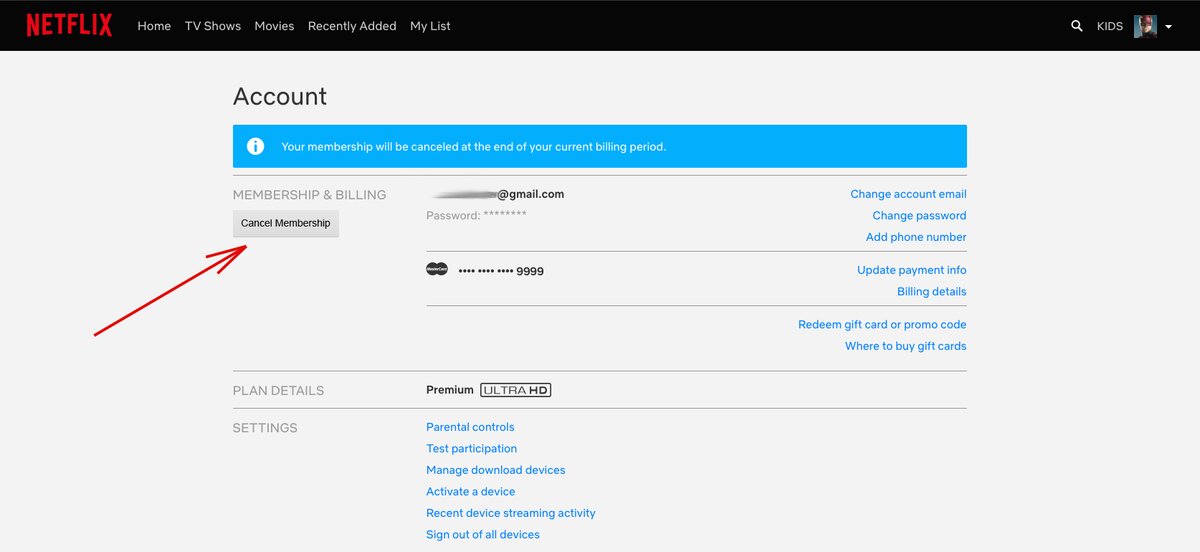Image resolution: width=1200 pixels, height=552 pixels.
Task: Click Change password link
Action: tap(919, 215)
